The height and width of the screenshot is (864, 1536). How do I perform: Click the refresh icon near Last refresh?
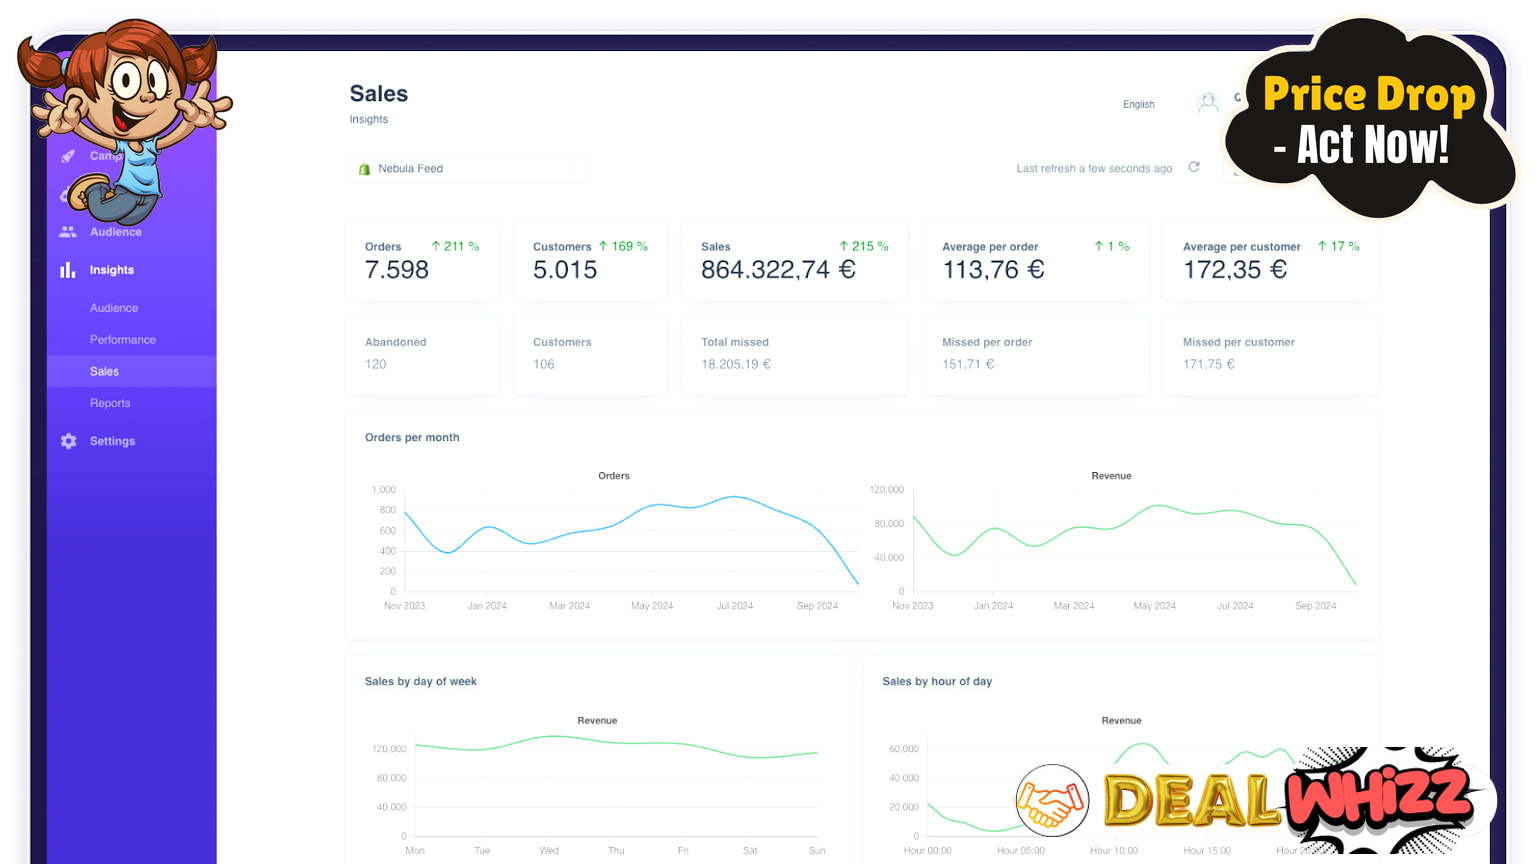(1194, 167)
